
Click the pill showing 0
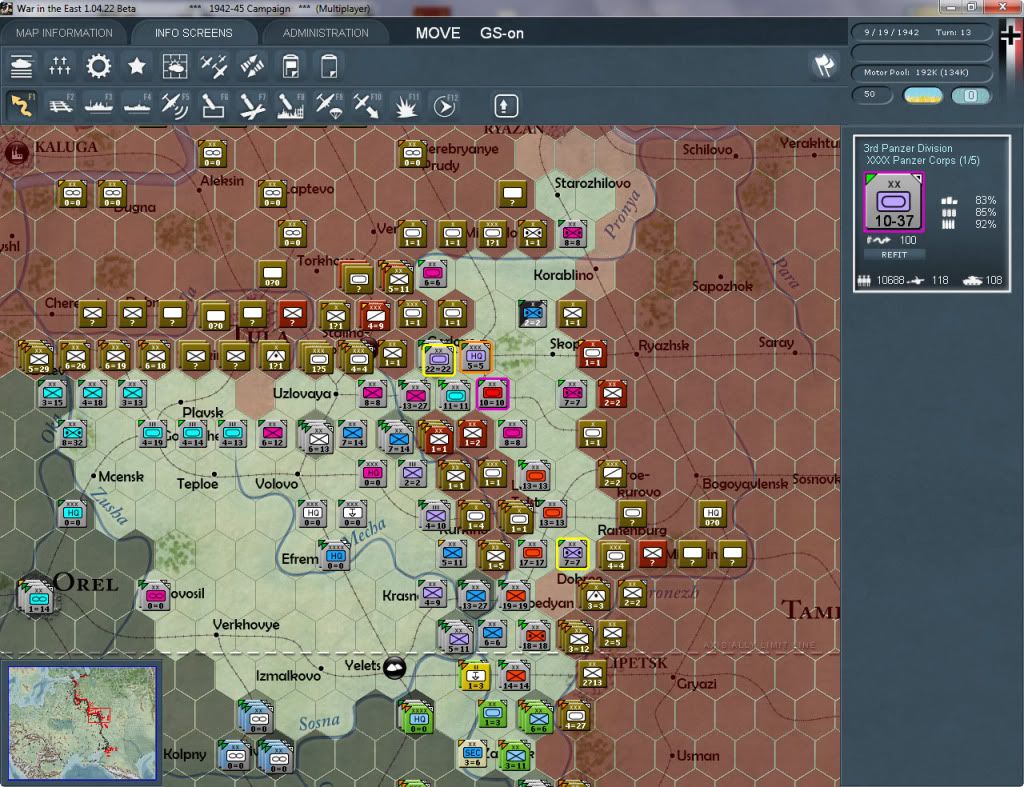coord(970,95)
